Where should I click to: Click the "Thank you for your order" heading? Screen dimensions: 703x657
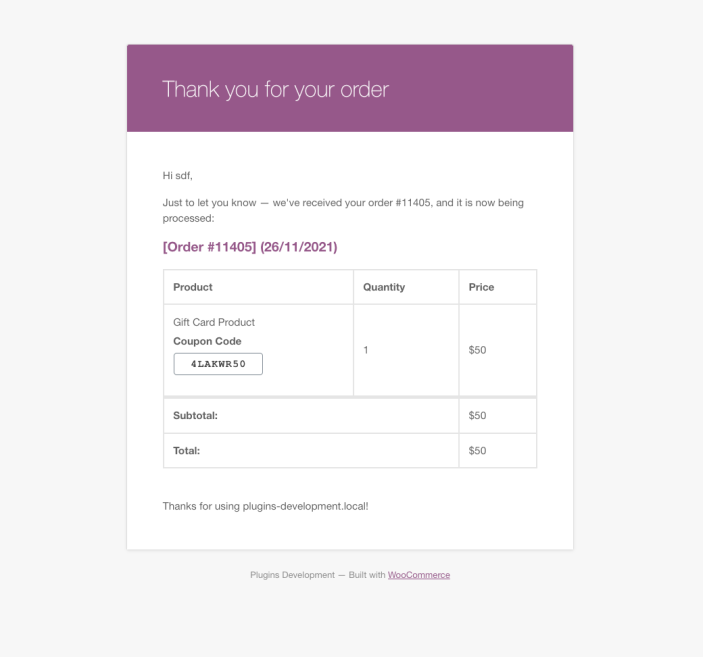tap(275, 89)
